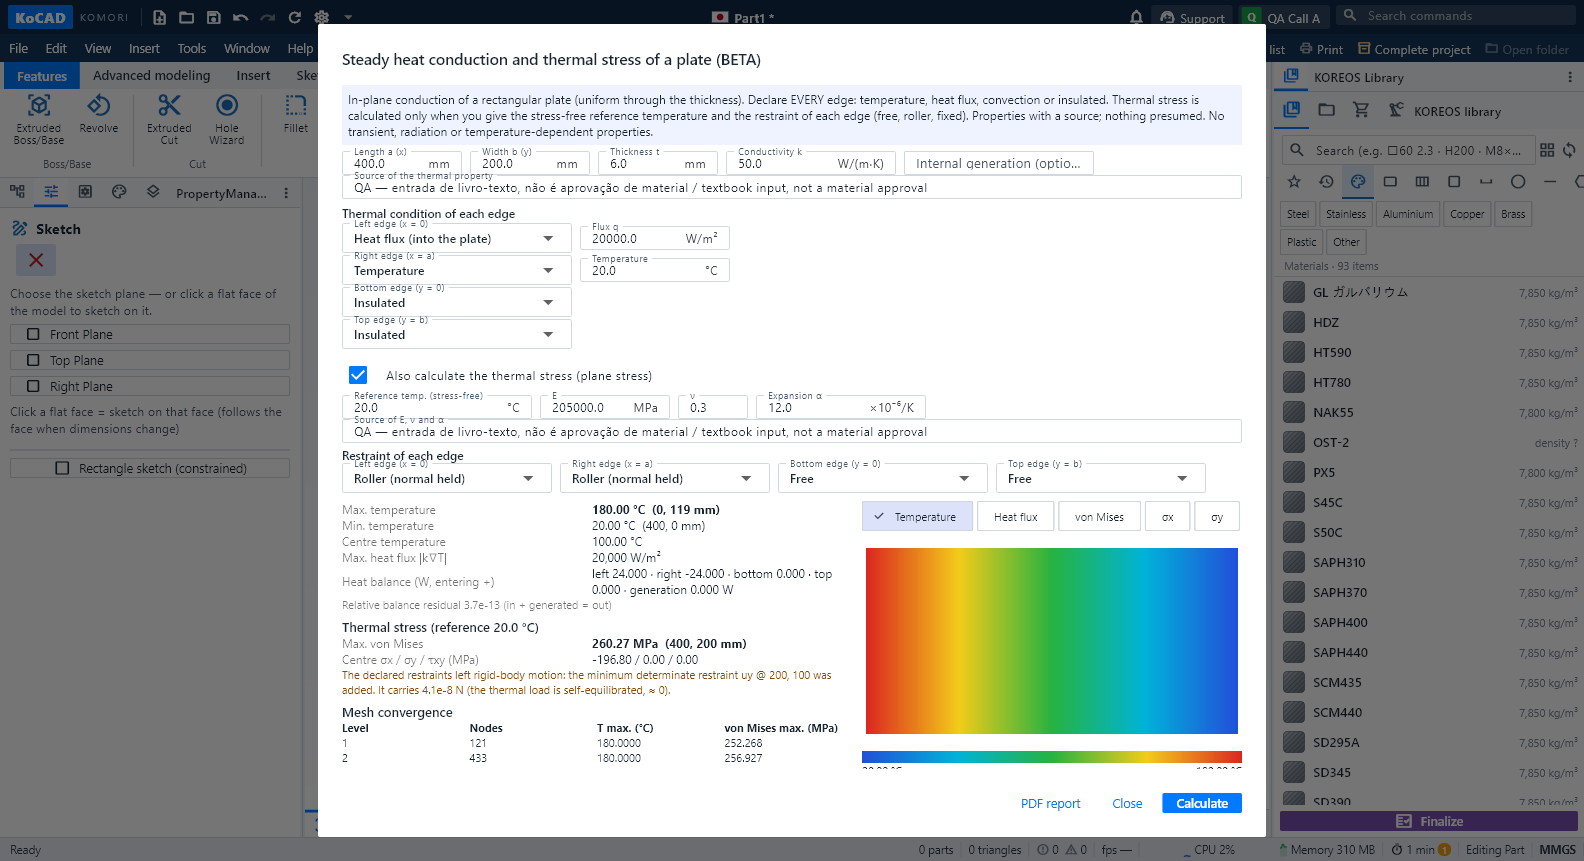The height and width of the screenshot is (861, 1584).
Task: Open Bottom edge Insulated condition dropdown
Action: pyautogui.click(x=457, y=302)
